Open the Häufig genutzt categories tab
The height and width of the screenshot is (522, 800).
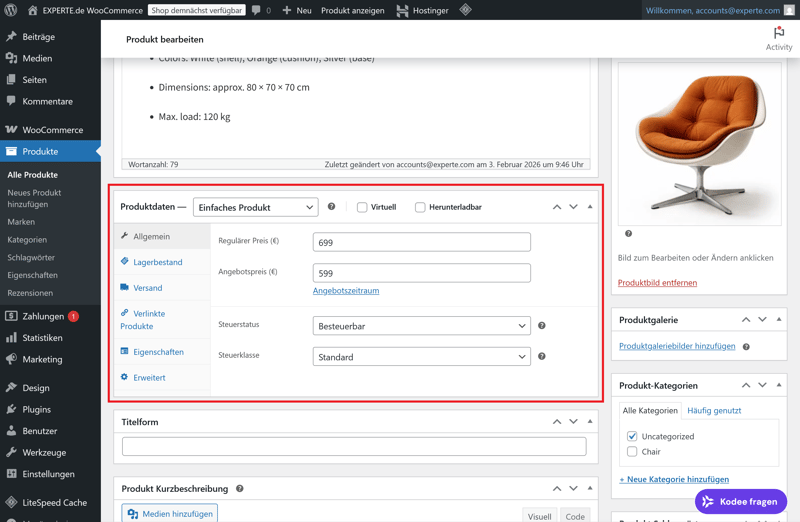tap(714, 410)
